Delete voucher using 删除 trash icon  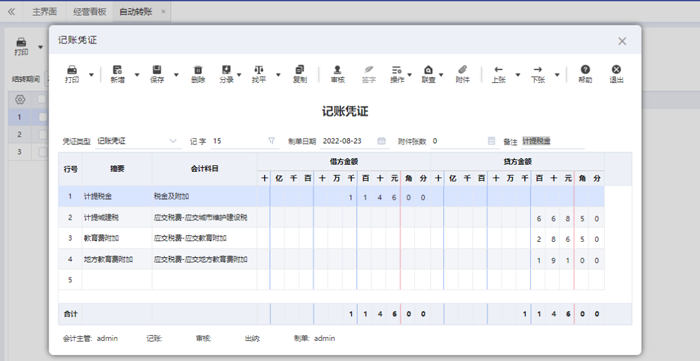[198, 74]
